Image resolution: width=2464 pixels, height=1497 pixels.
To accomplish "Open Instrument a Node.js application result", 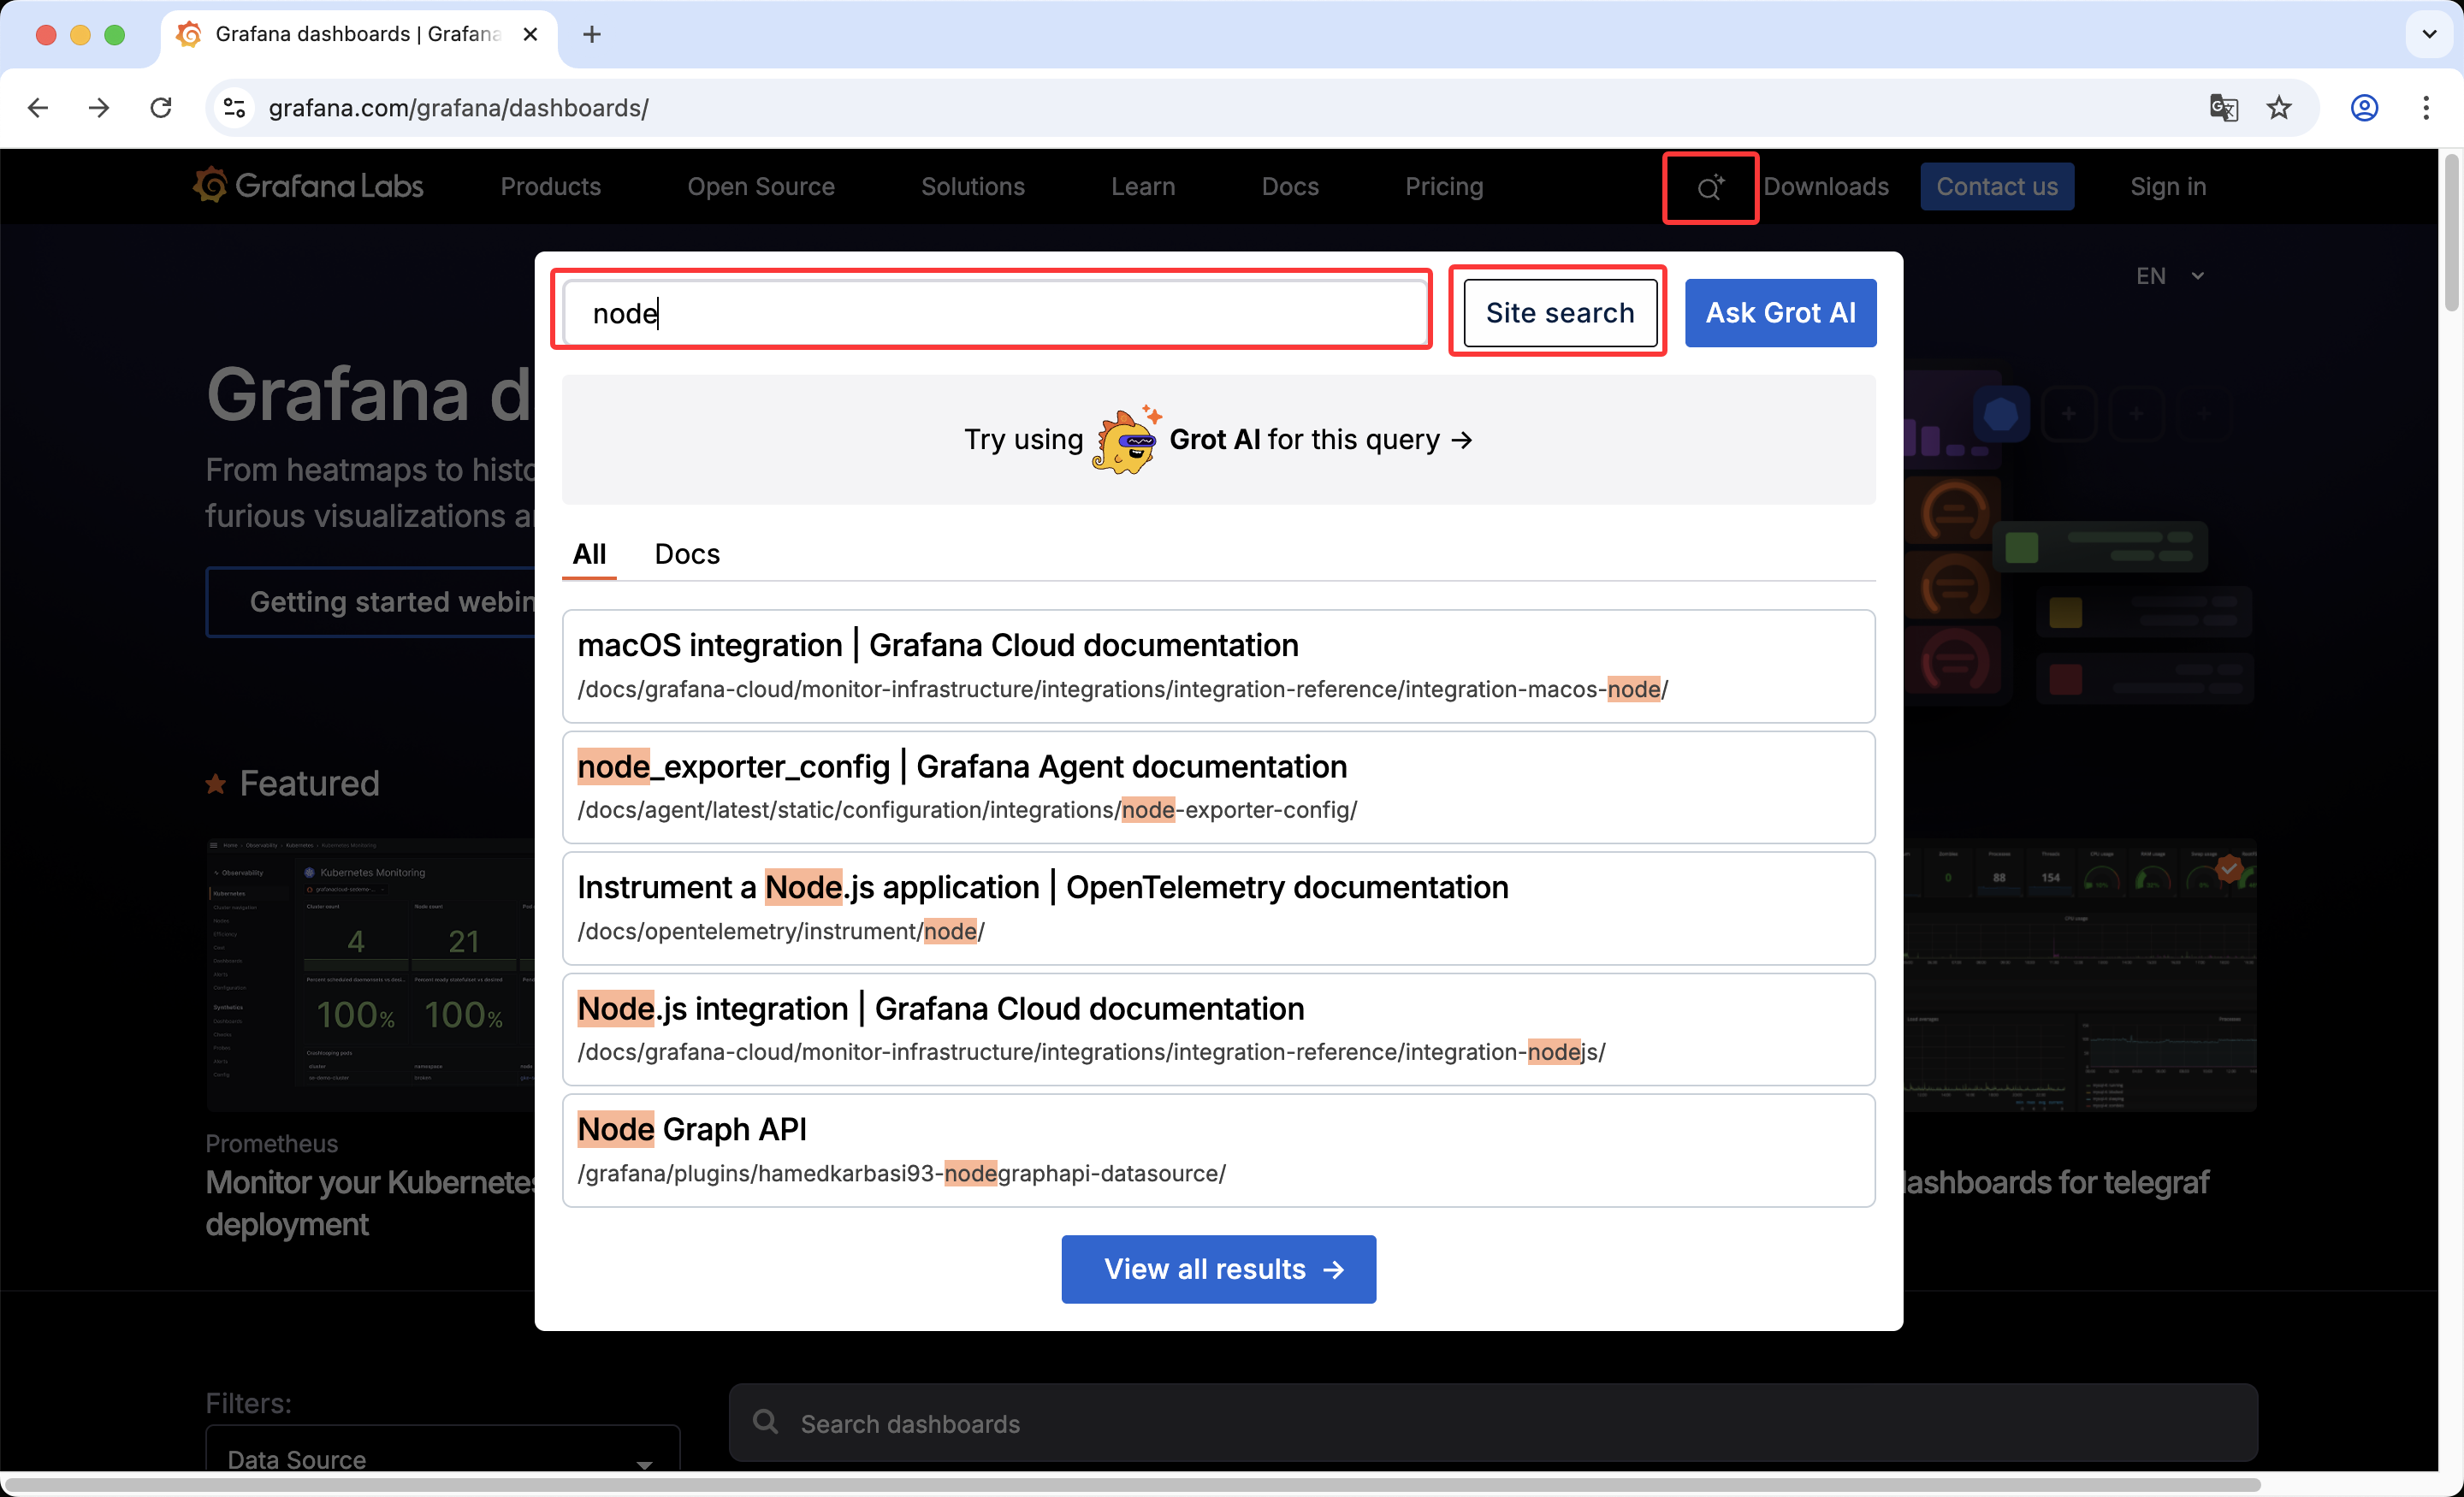I will [1218, 908].
